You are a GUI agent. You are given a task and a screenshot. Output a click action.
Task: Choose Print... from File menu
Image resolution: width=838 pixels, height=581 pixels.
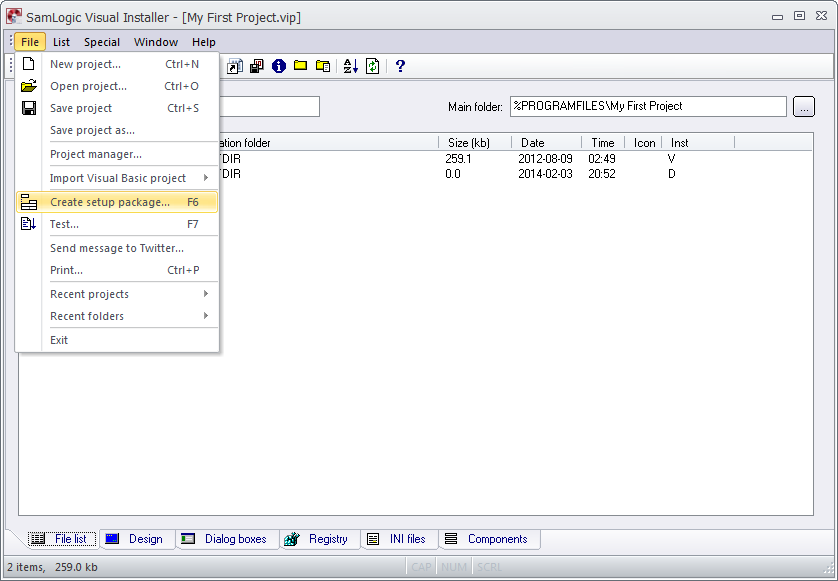(x=117, y=270)
